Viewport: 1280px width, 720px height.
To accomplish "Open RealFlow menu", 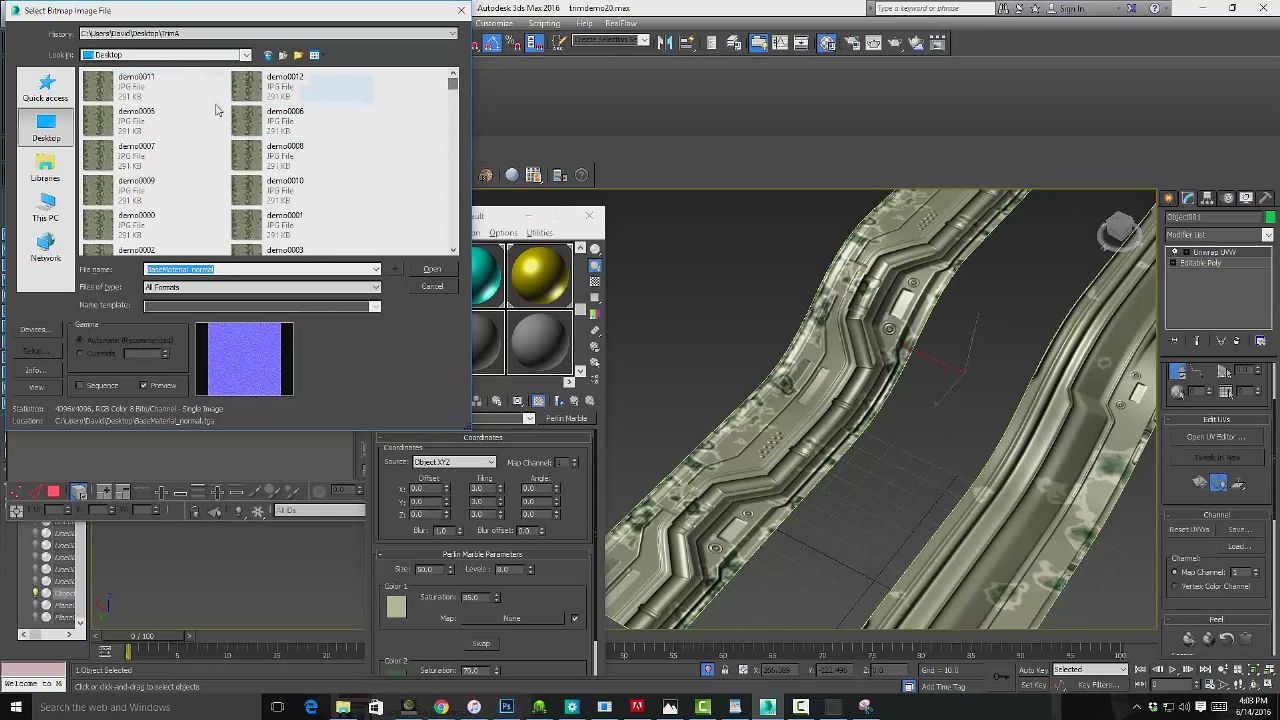I will pos(621,23).
